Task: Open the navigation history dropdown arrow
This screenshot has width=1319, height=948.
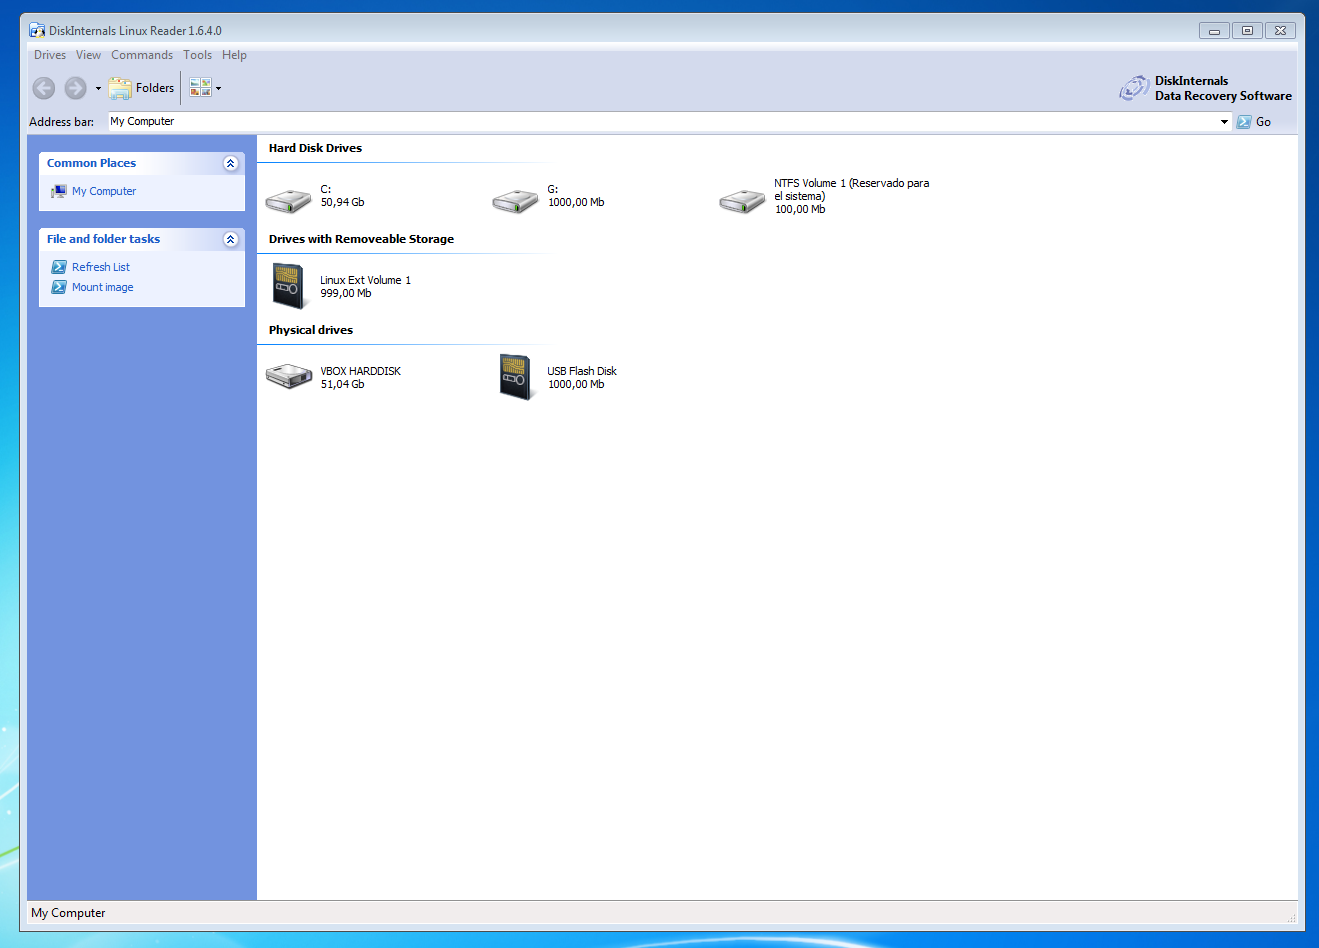Action: (x=98, y=89)
